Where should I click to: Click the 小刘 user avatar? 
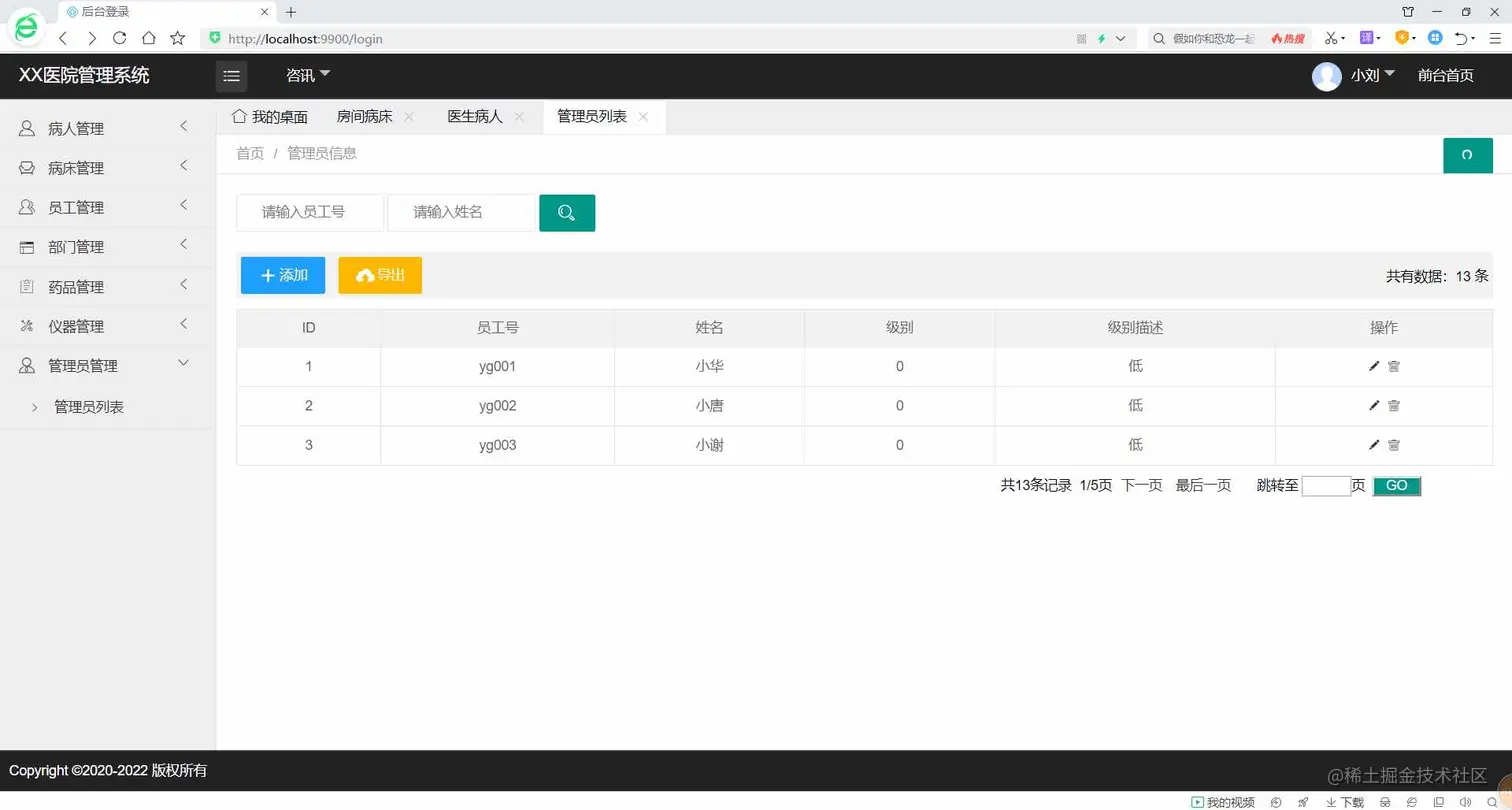1326,76
